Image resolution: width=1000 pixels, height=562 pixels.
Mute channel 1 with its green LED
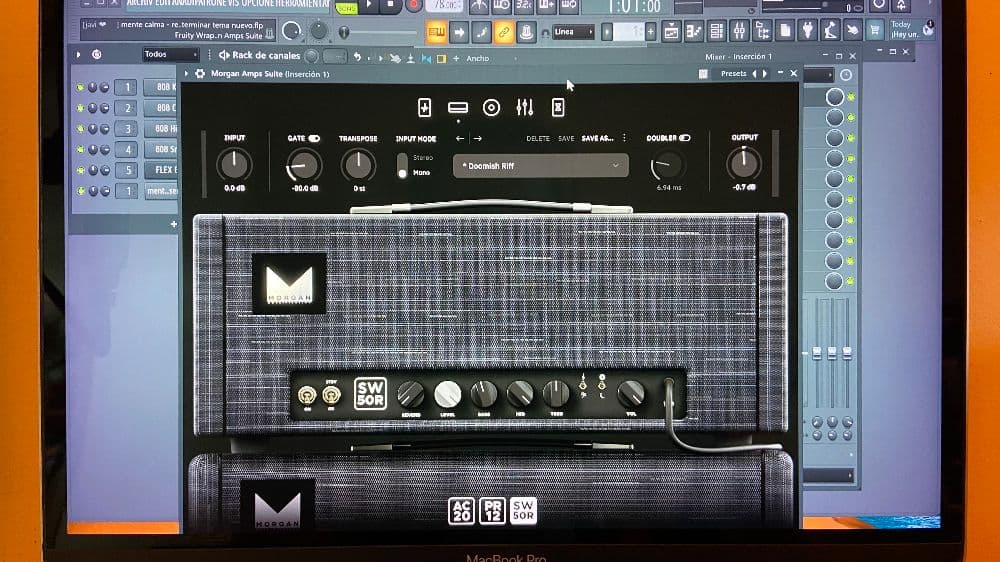coord(80,87)
